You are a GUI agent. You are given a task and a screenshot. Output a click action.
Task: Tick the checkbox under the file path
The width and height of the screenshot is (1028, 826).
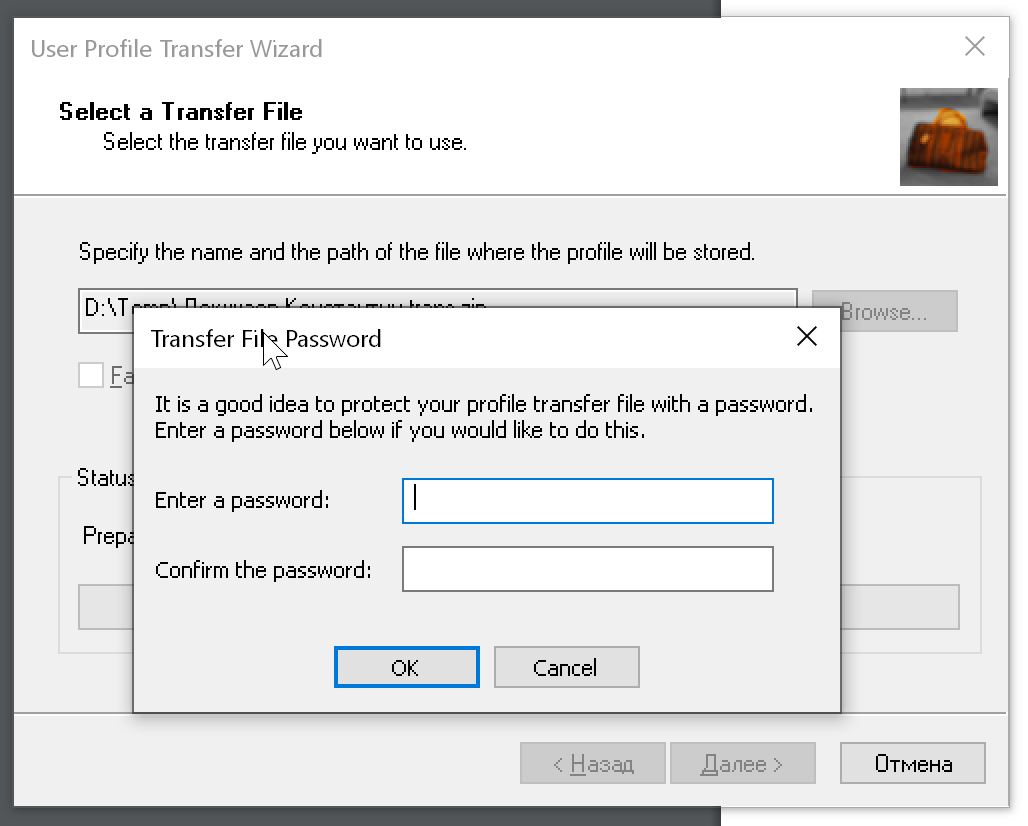tap(90, 376)
